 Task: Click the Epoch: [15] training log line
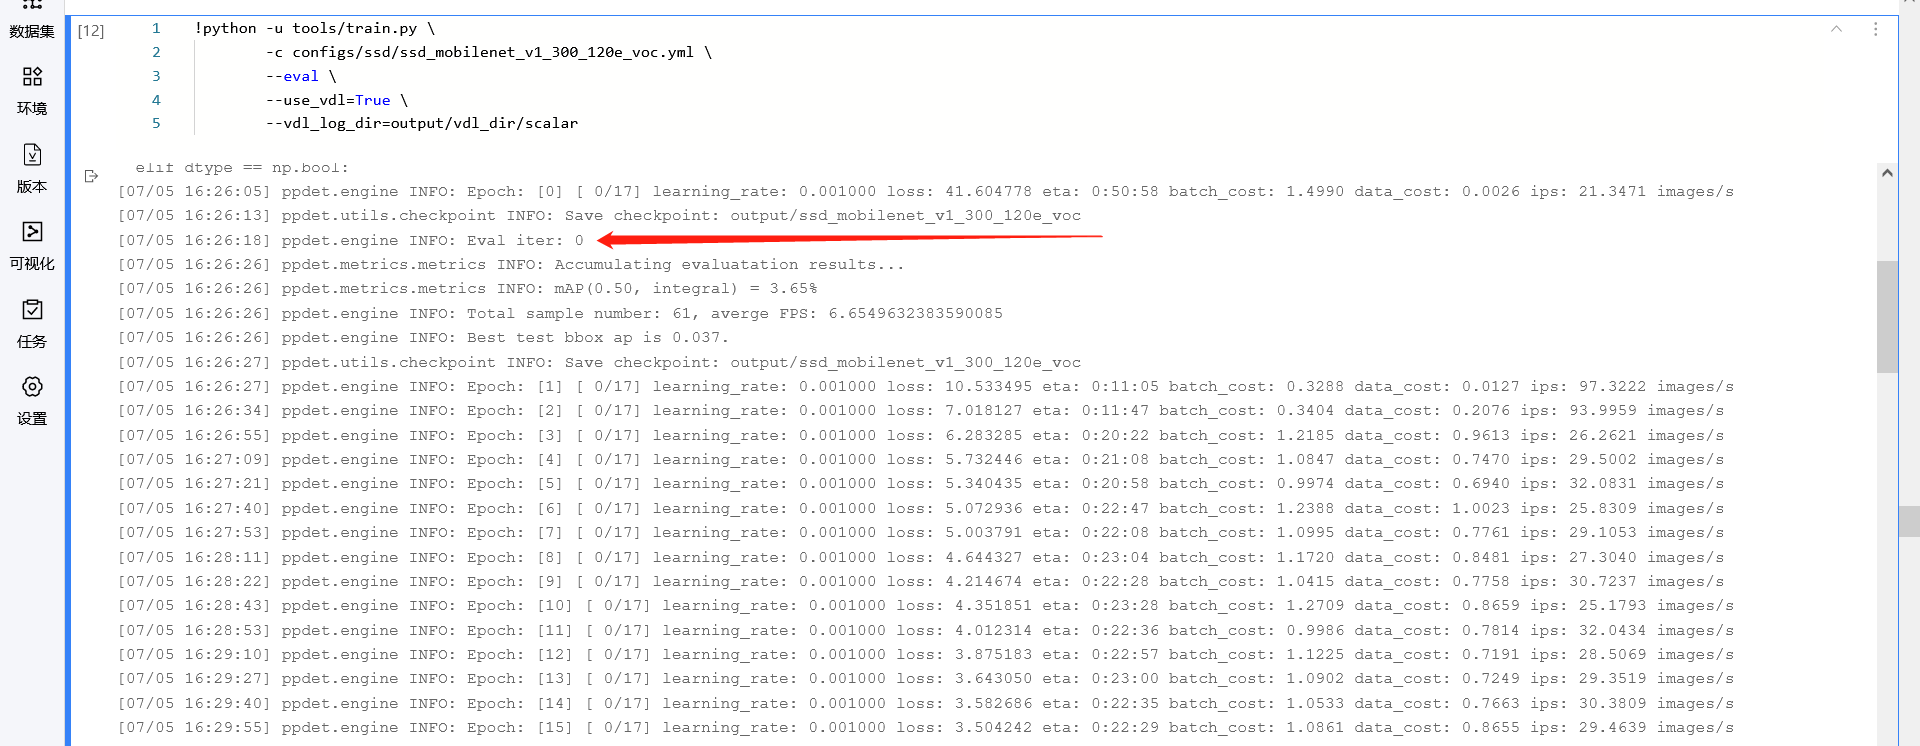(926, 727)
